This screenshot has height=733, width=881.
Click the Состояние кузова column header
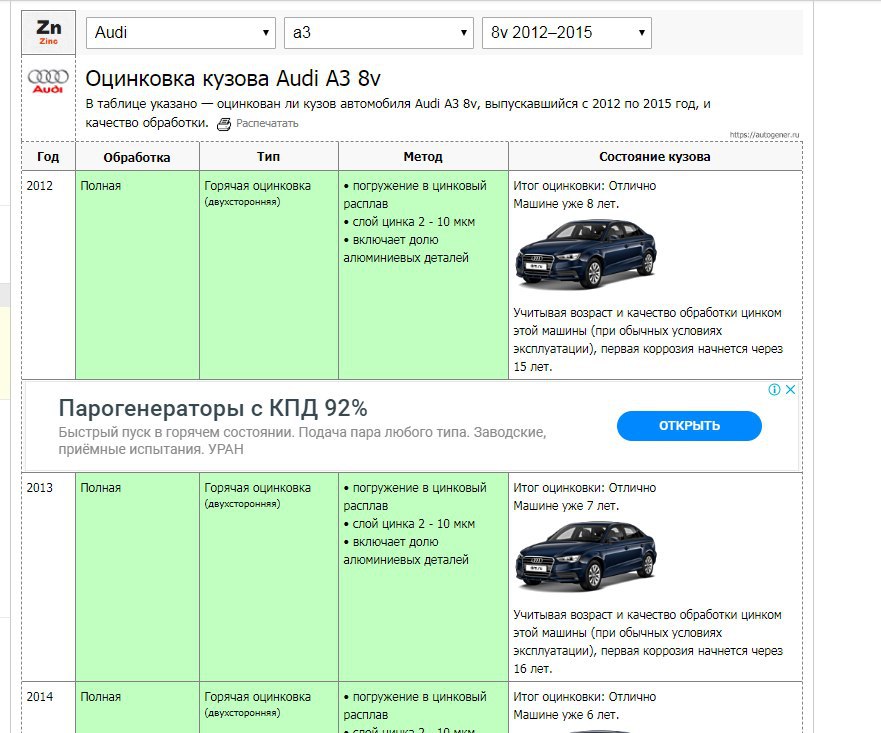[655, 157]
